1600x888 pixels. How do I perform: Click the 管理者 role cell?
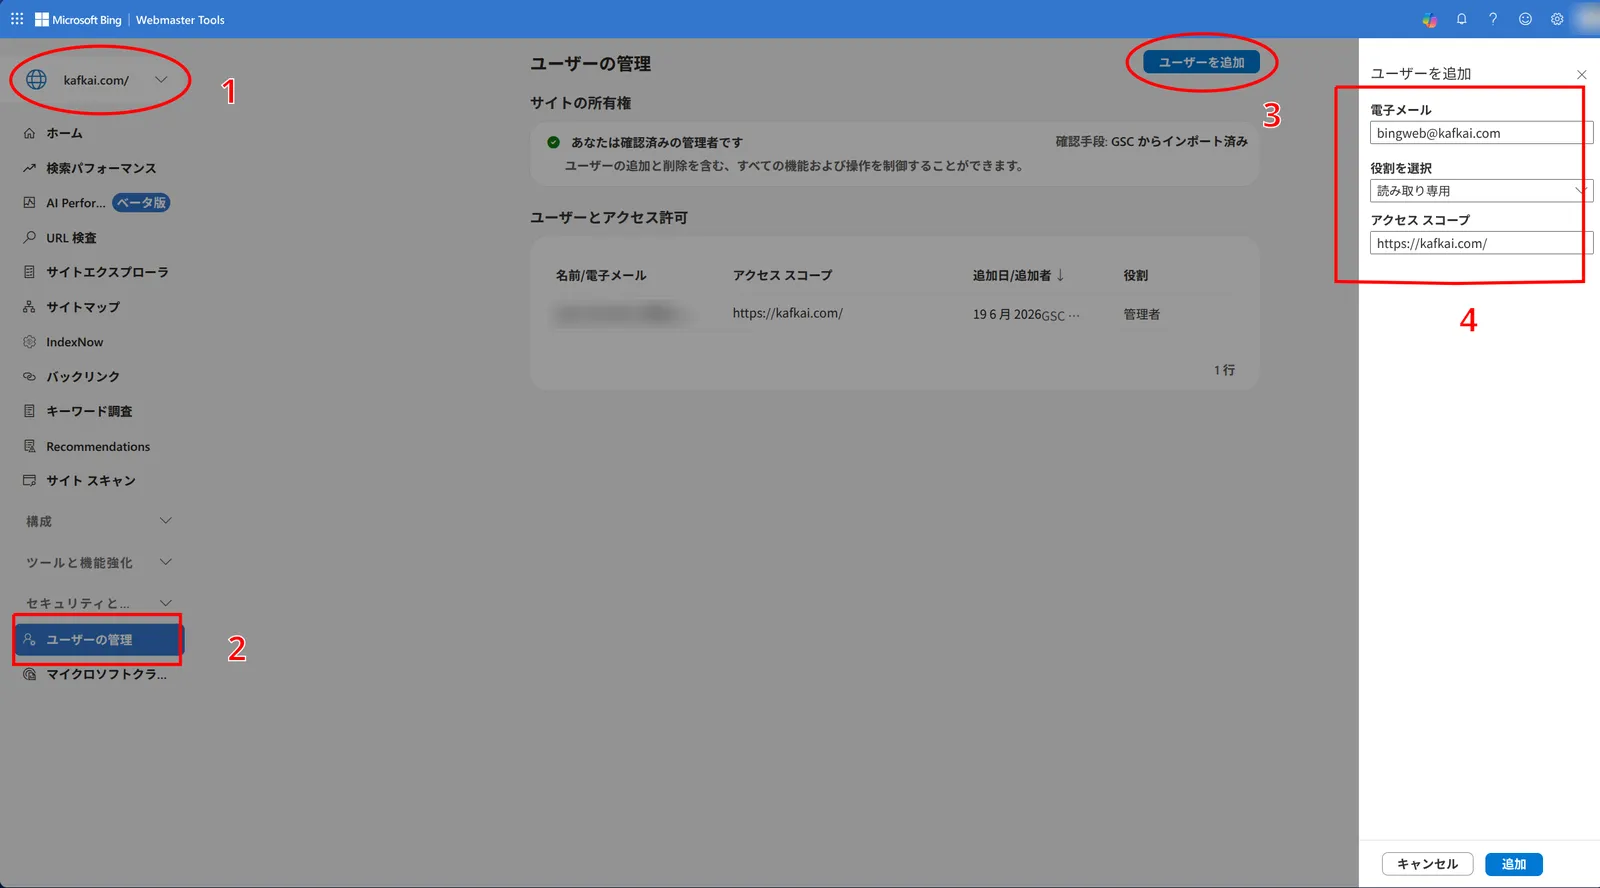click(x=1141, y=314)
